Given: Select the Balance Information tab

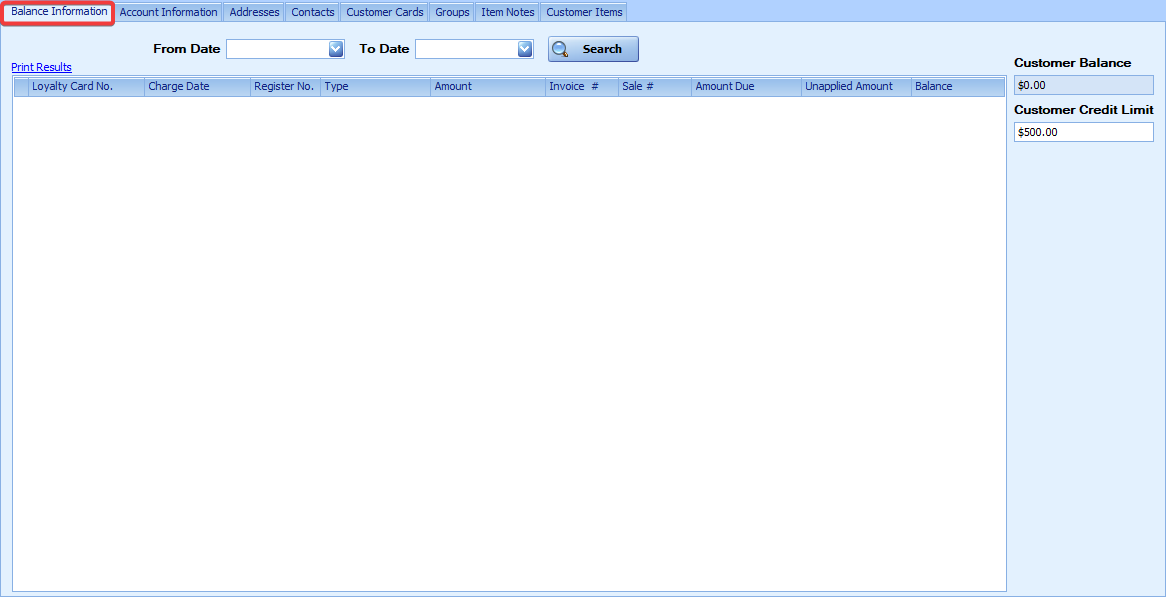Looking at the screenshot, I should click(x=59, y=12).
